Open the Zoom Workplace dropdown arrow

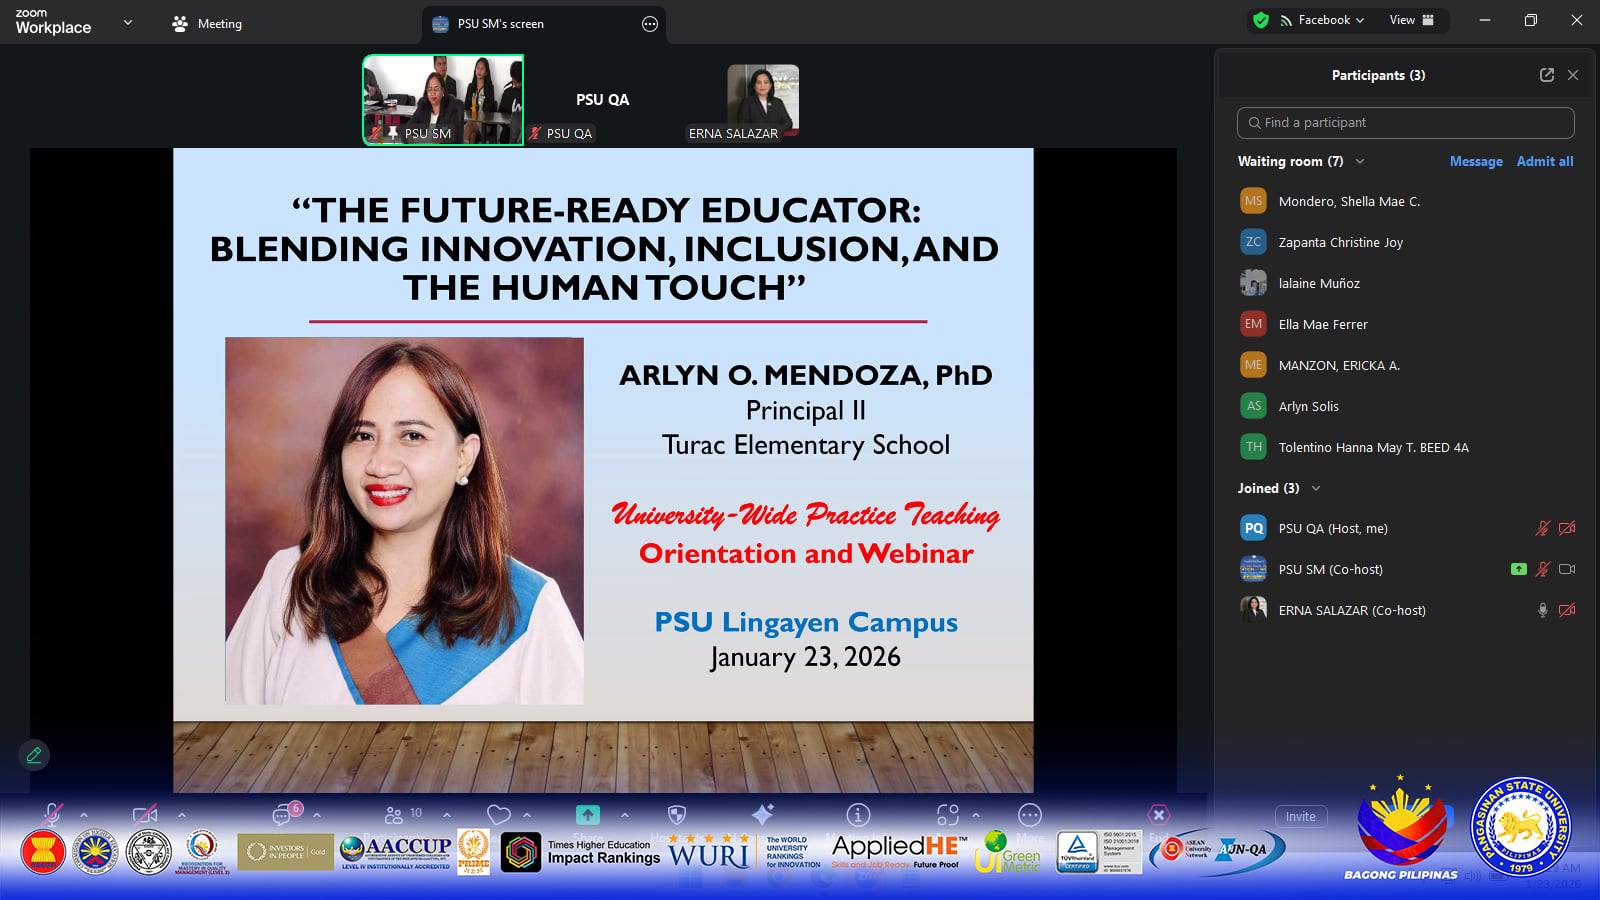[x=127, y=23]
